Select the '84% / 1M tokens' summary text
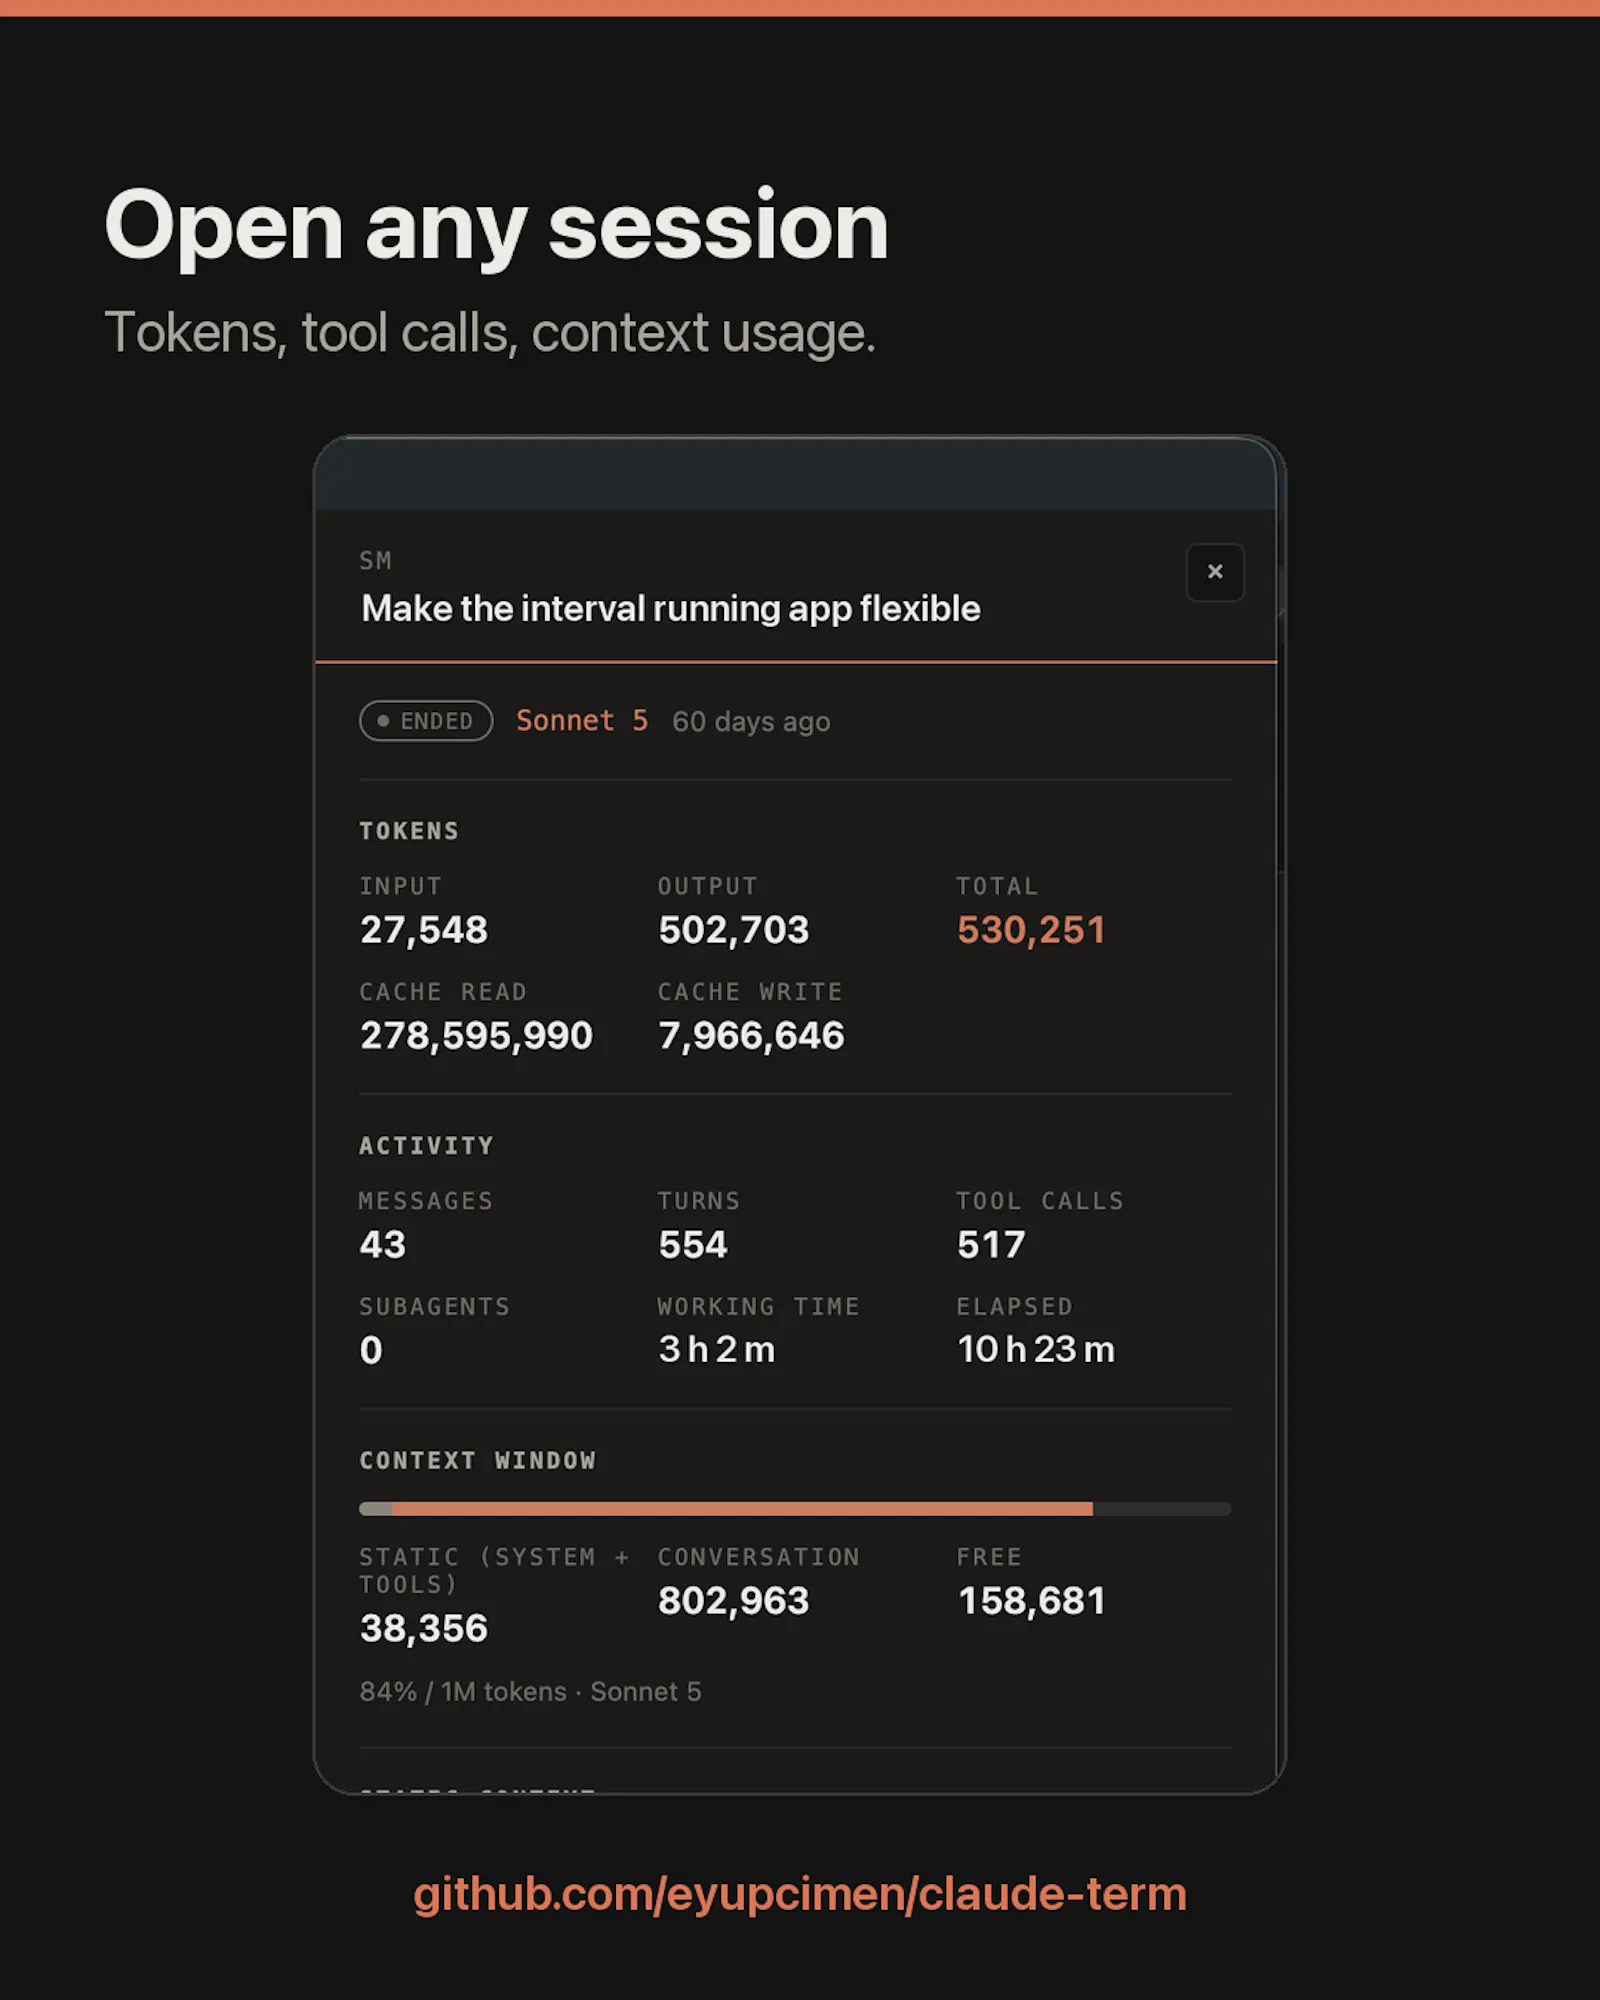The image size is (1600, 2000). pyautogui.click(x=463, y=1692)
